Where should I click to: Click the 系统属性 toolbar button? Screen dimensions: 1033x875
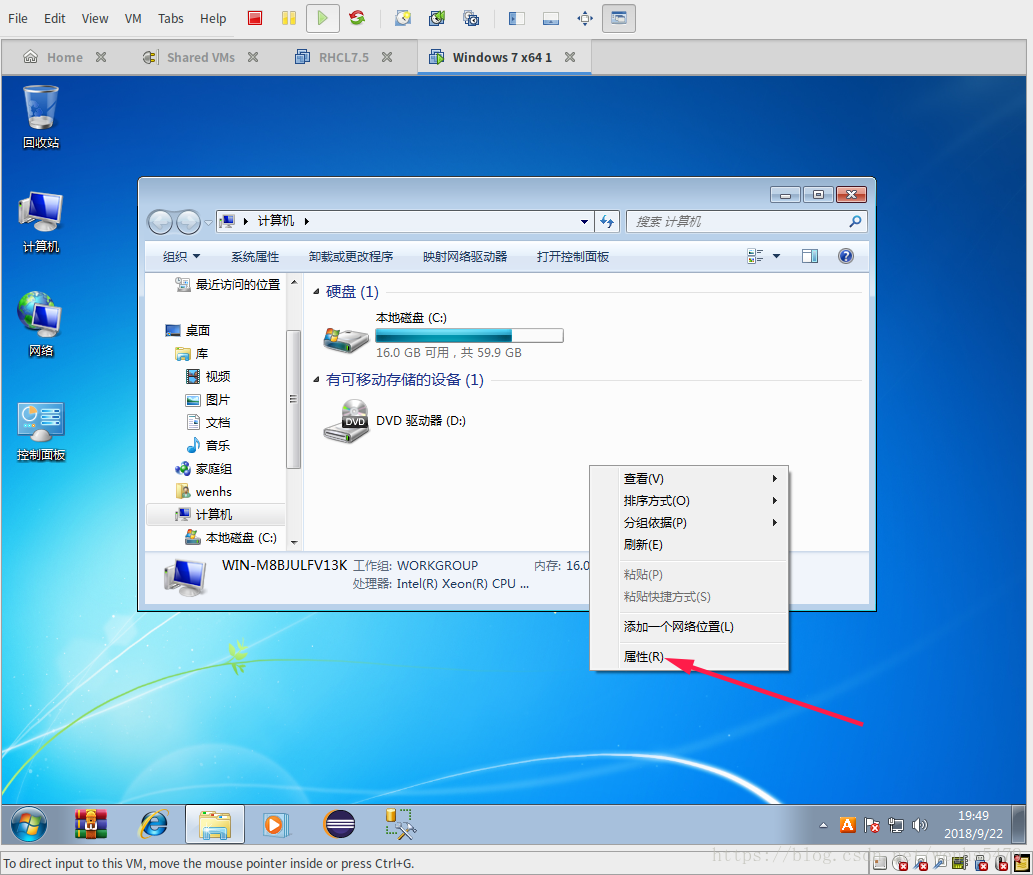(x=255, y=256)
